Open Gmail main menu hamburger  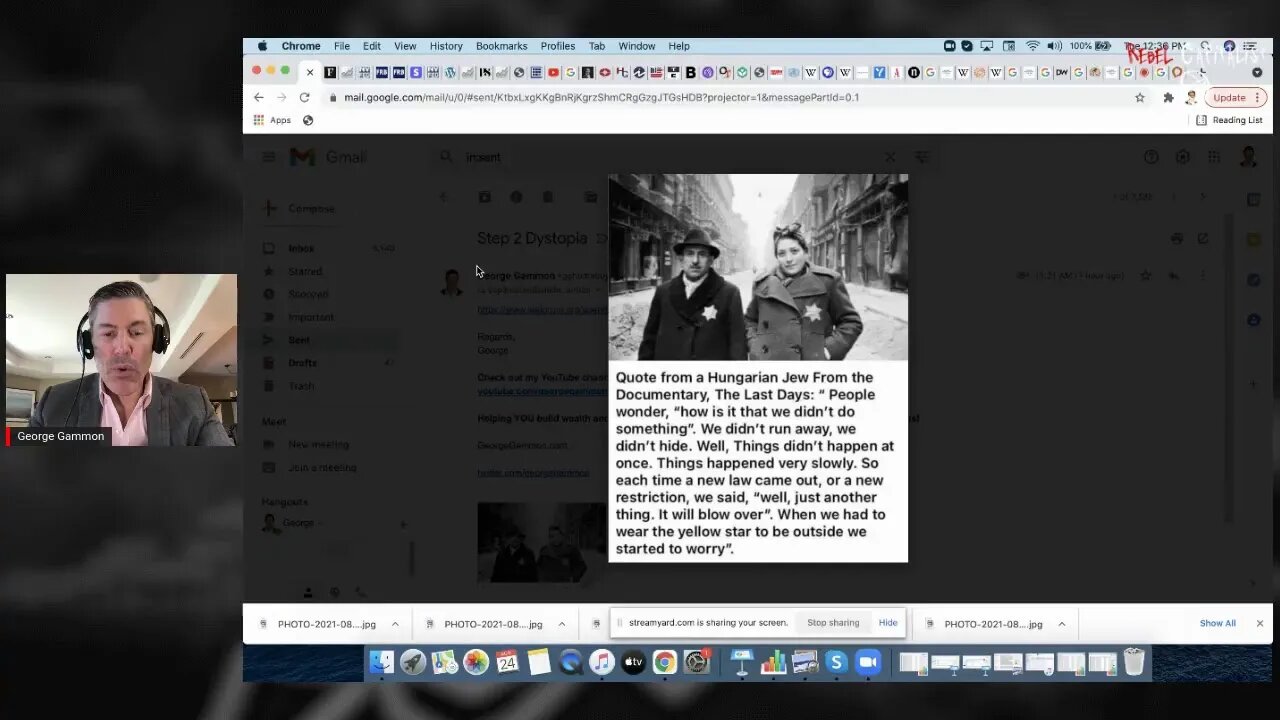coord(269,157)
